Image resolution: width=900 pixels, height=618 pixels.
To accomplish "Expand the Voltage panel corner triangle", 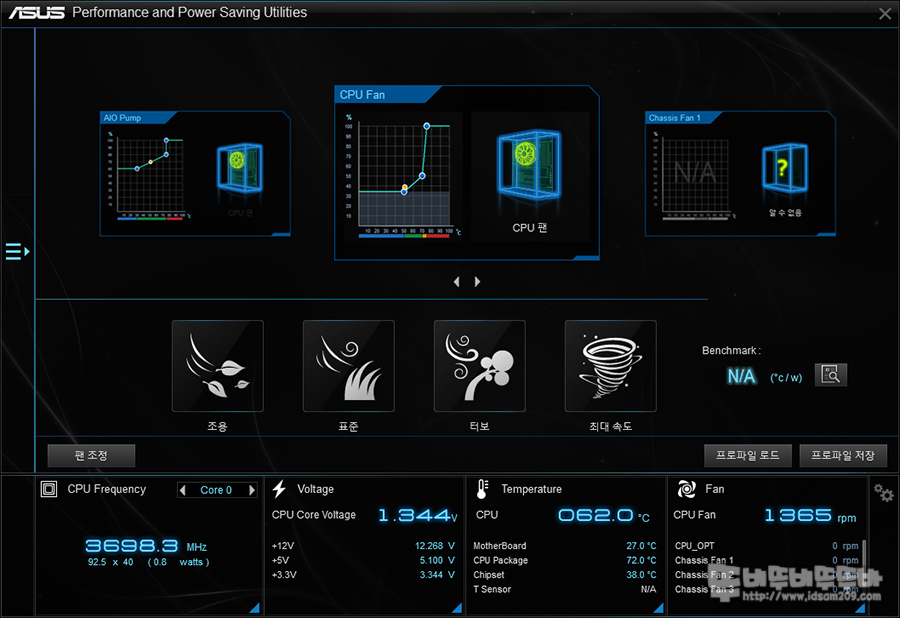I will 457,608.
